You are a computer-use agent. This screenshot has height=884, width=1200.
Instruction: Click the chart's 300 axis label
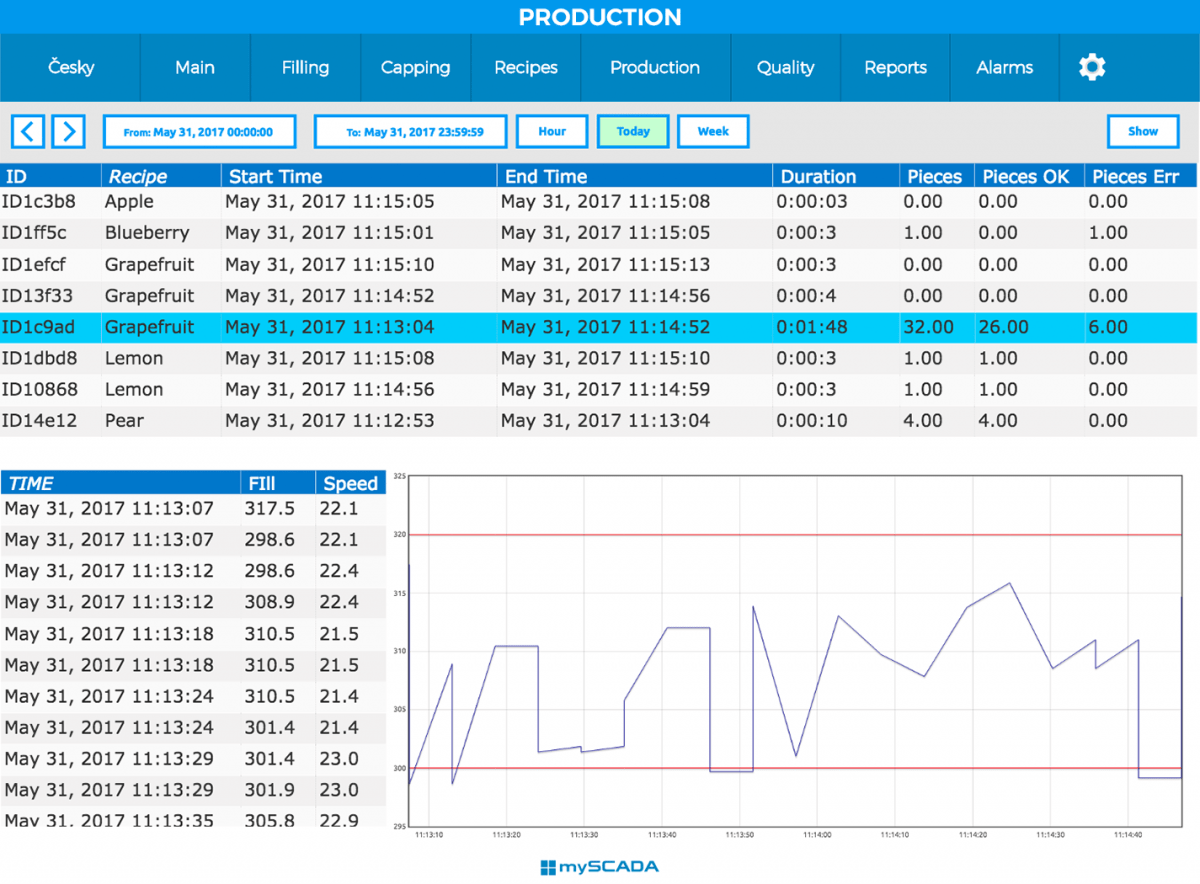(x=399, y=768)
